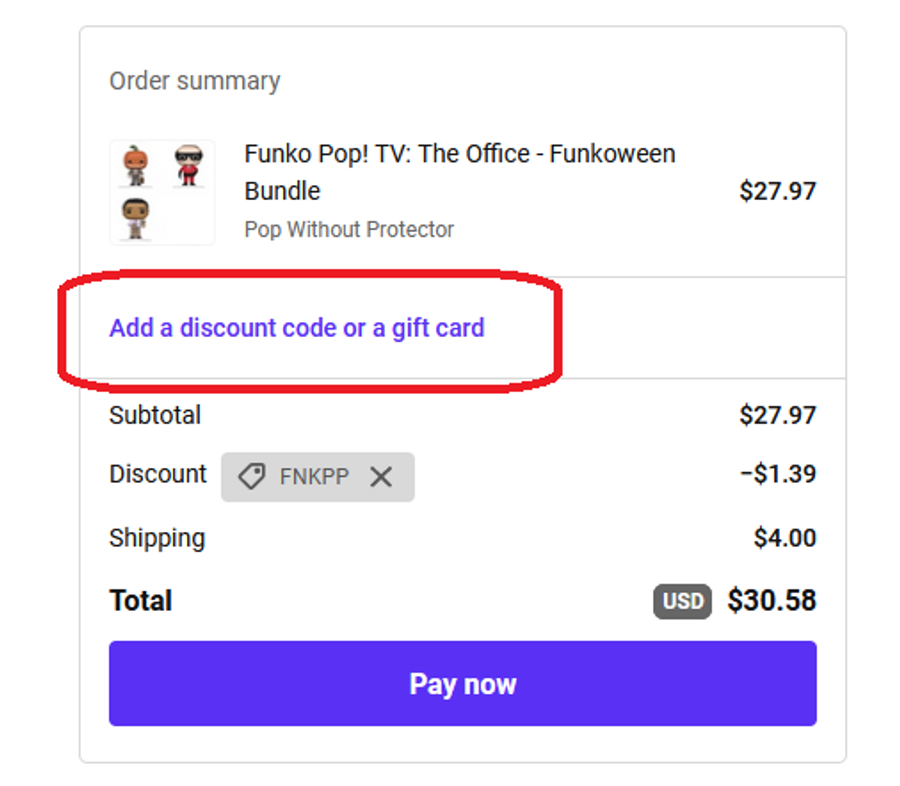900x786 pixels.
Task: Click the −$1.39 discount amount
Action: point(777,474)
